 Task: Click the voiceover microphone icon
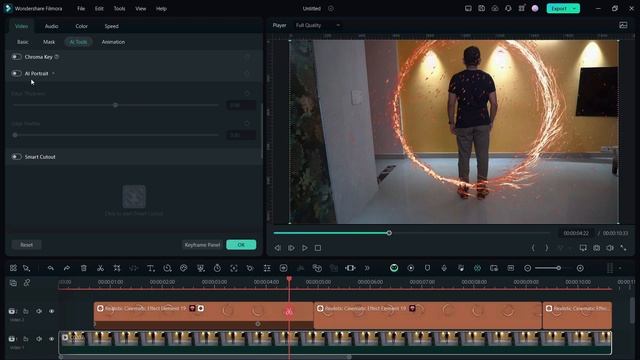(444, 268)
